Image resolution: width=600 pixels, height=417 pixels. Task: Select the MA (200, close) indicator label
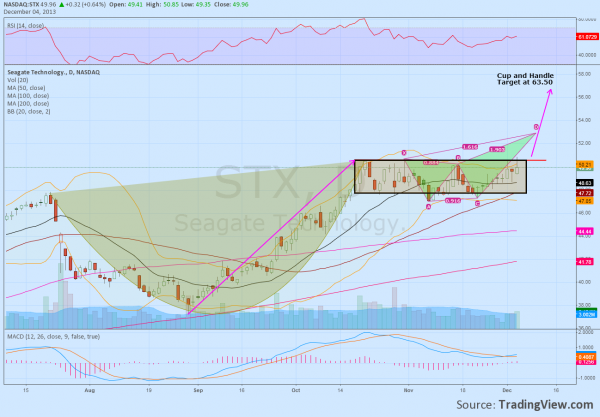click(x=28, y=104)
